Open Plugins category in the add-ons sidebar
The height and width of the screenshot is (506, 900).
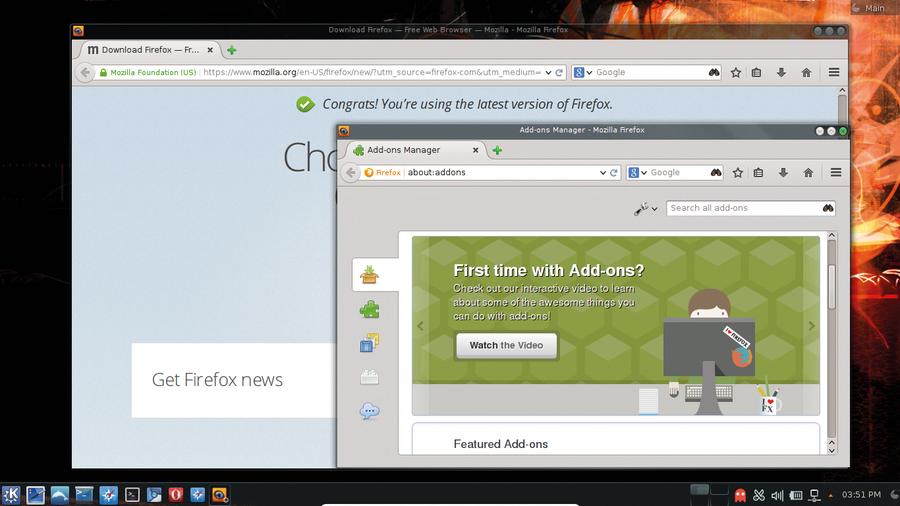369,377
